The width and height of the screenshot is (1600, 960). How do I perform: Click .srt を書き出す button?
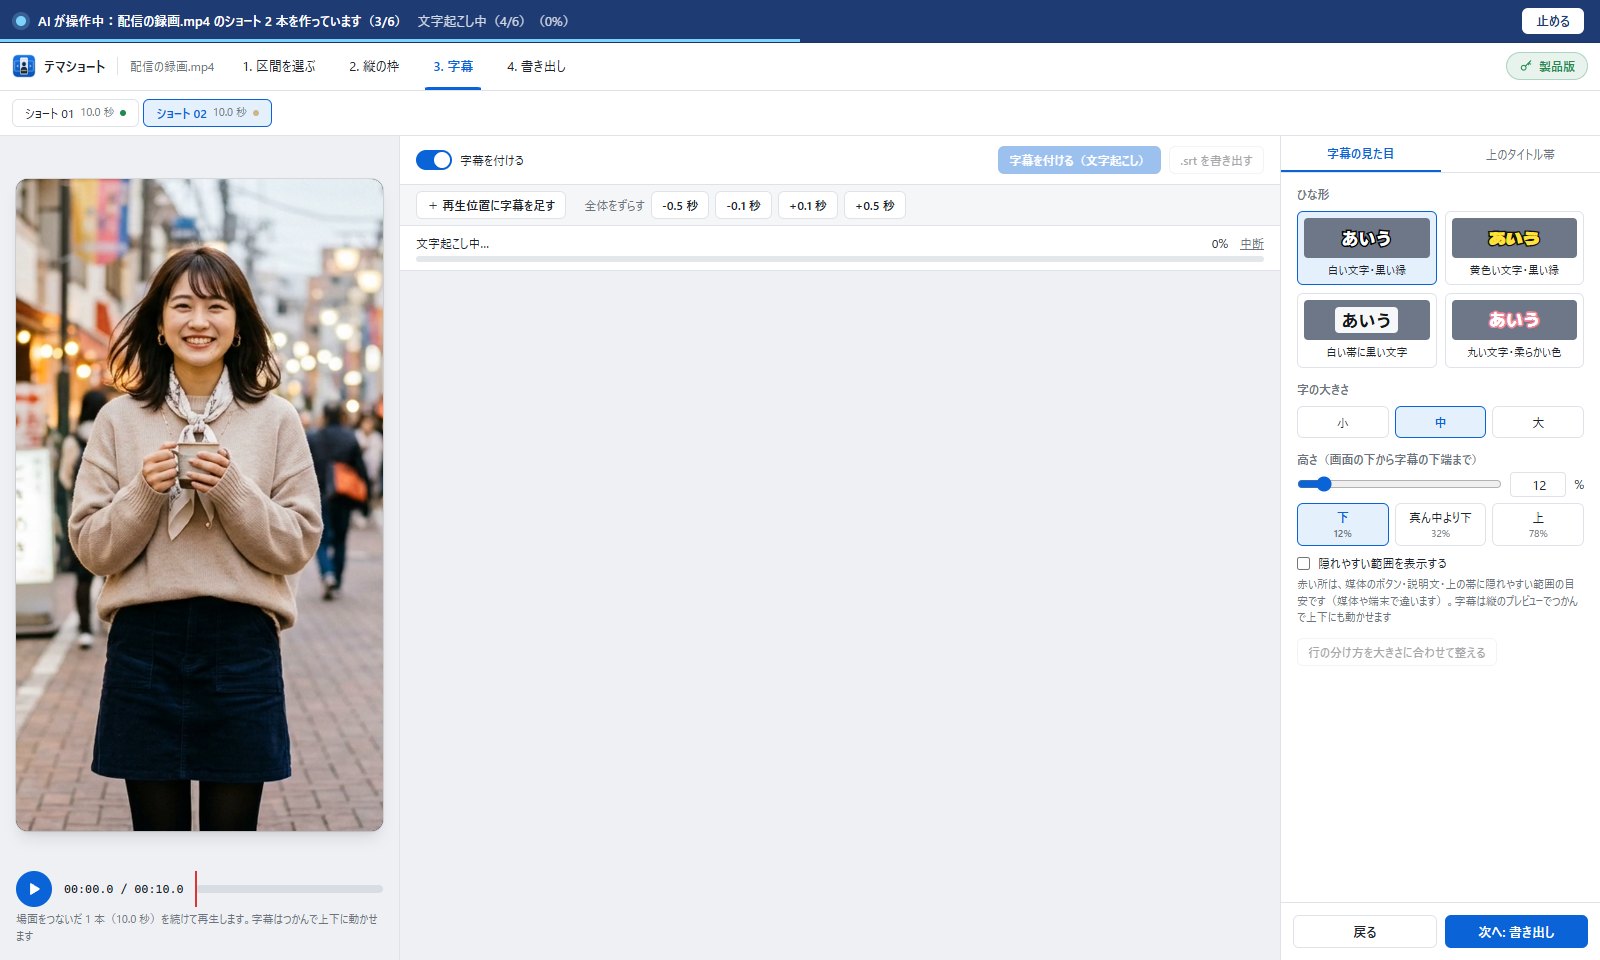(x=1216, y=160)
